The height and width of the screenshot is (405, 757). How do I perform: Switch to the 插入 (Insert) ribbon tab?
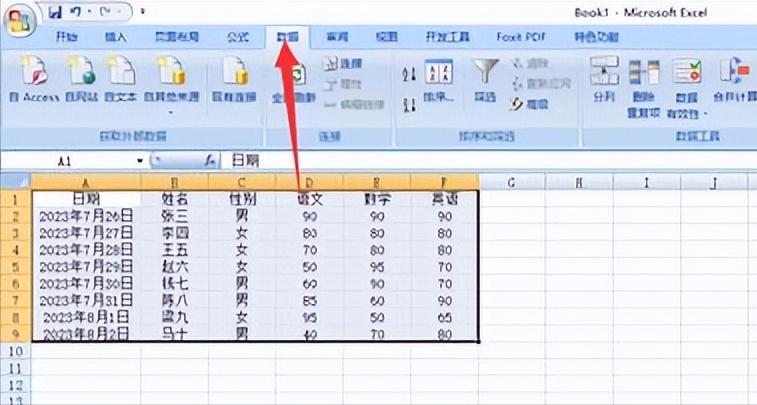tap(116, 37)
